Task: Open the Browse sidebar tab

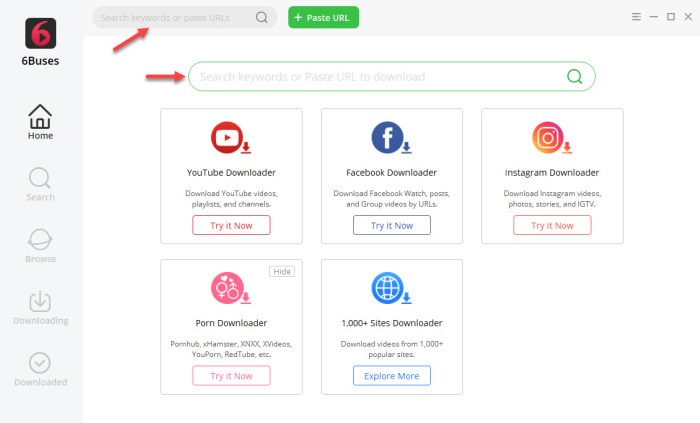Action: (x=40, y=246)
